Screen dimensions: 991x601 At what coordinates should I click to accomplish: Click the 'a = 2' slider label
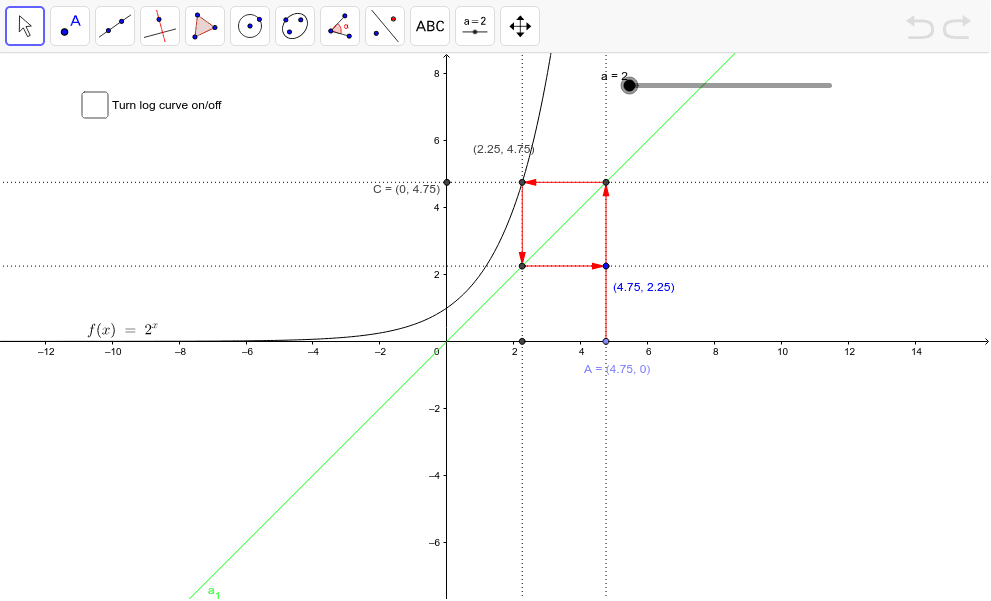pyautogui.click(x=614, y=76)
